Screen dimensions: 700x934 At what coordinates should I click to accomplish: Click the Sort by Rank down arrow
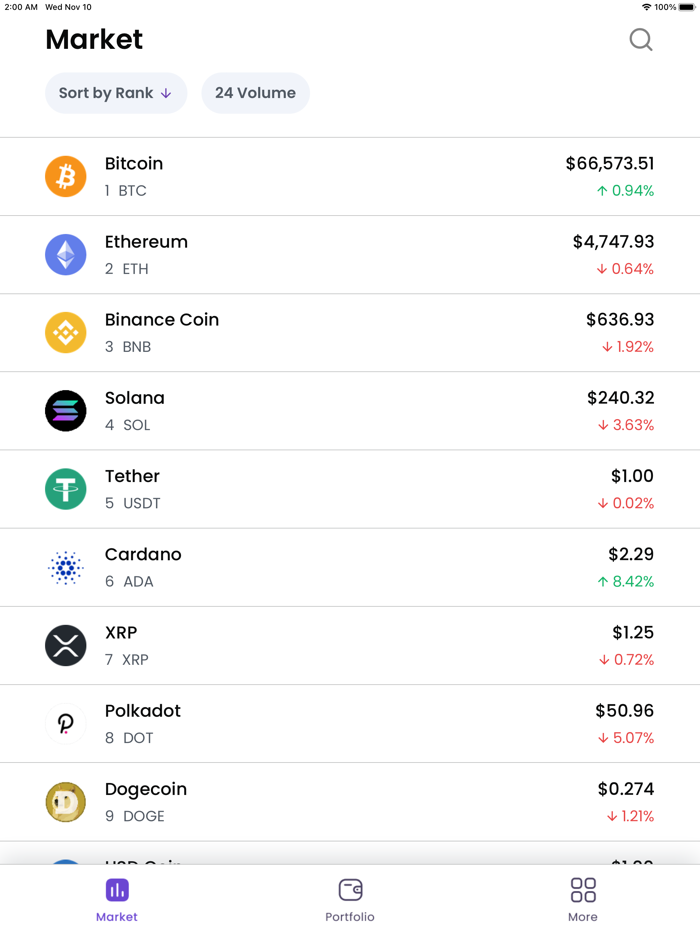[168, 92]
